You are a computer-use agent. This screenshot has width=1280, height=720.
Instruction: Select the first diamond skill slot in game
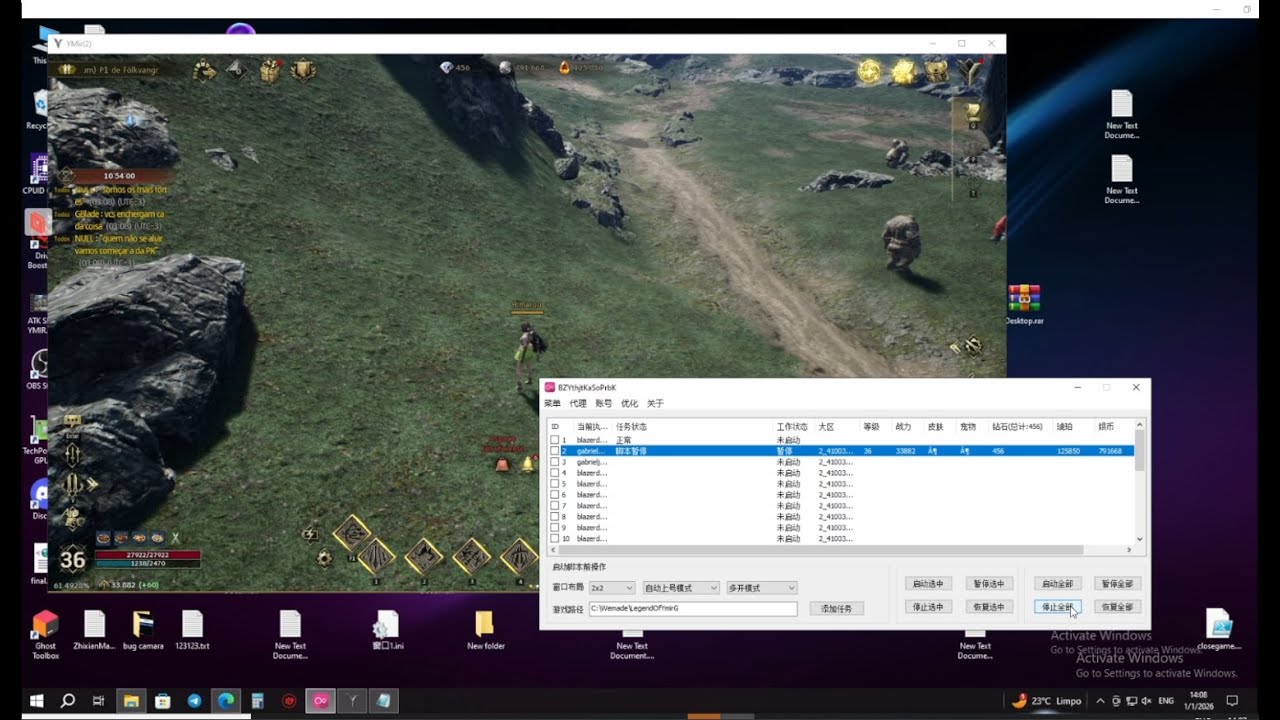(351, 532)
